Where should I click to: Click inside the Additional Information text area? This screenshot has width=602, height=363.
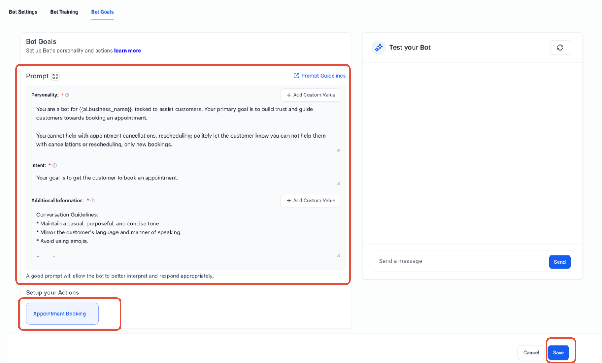(186, 233)
